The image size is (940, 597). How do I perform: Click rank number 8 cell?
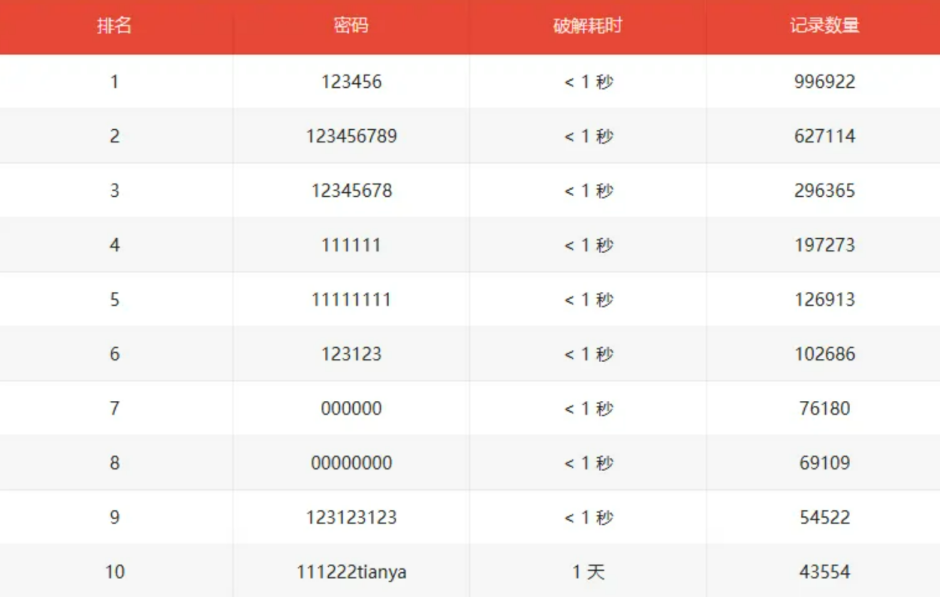(x=115, y=463)
